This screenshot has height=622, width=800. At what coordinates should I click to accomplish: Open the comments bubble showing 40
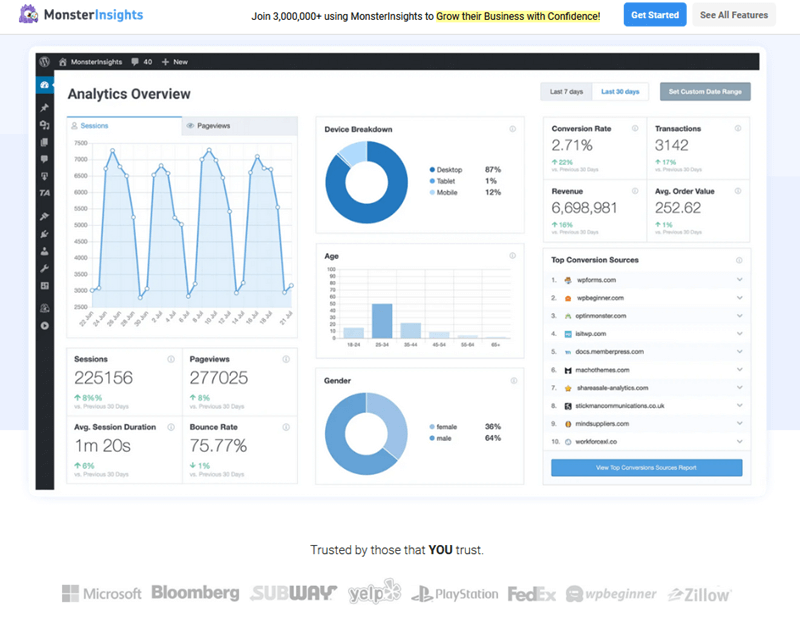pyautogui.click(x=141, y=61)
